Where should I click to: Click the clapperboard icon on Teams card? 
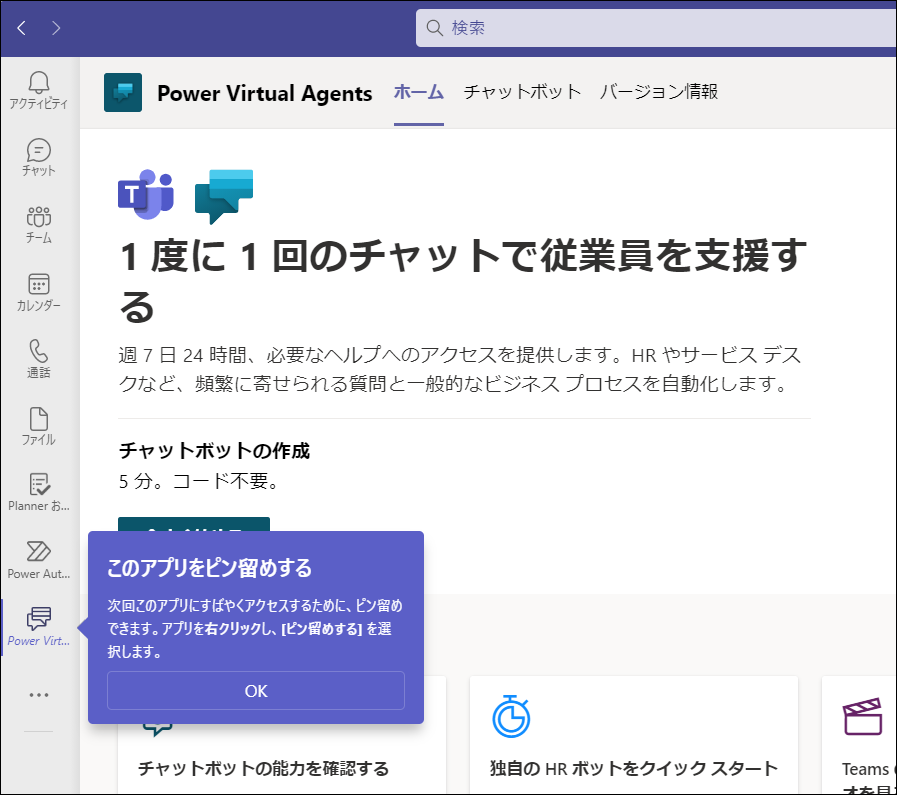tap(862, 716)
